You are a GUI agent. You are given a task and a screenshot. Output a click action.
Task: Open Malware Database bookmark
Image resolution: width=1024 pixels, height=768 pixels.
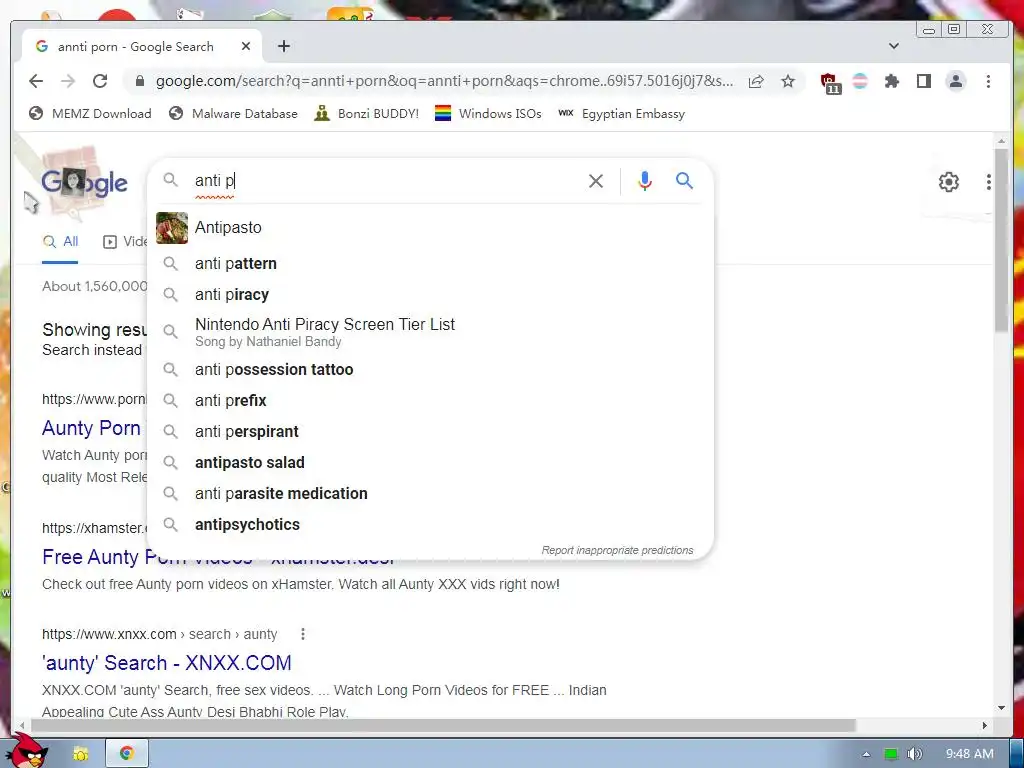(x=233, y=114)
